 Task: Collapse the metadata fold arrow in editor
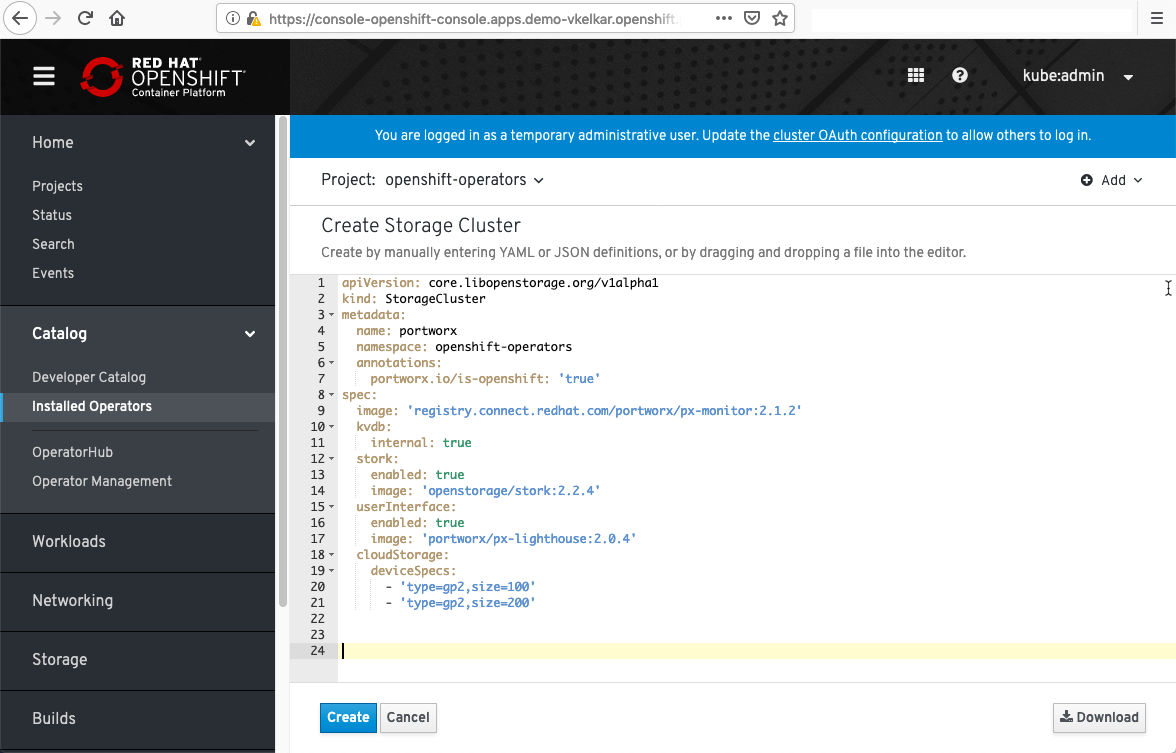[x=331, y=315]
